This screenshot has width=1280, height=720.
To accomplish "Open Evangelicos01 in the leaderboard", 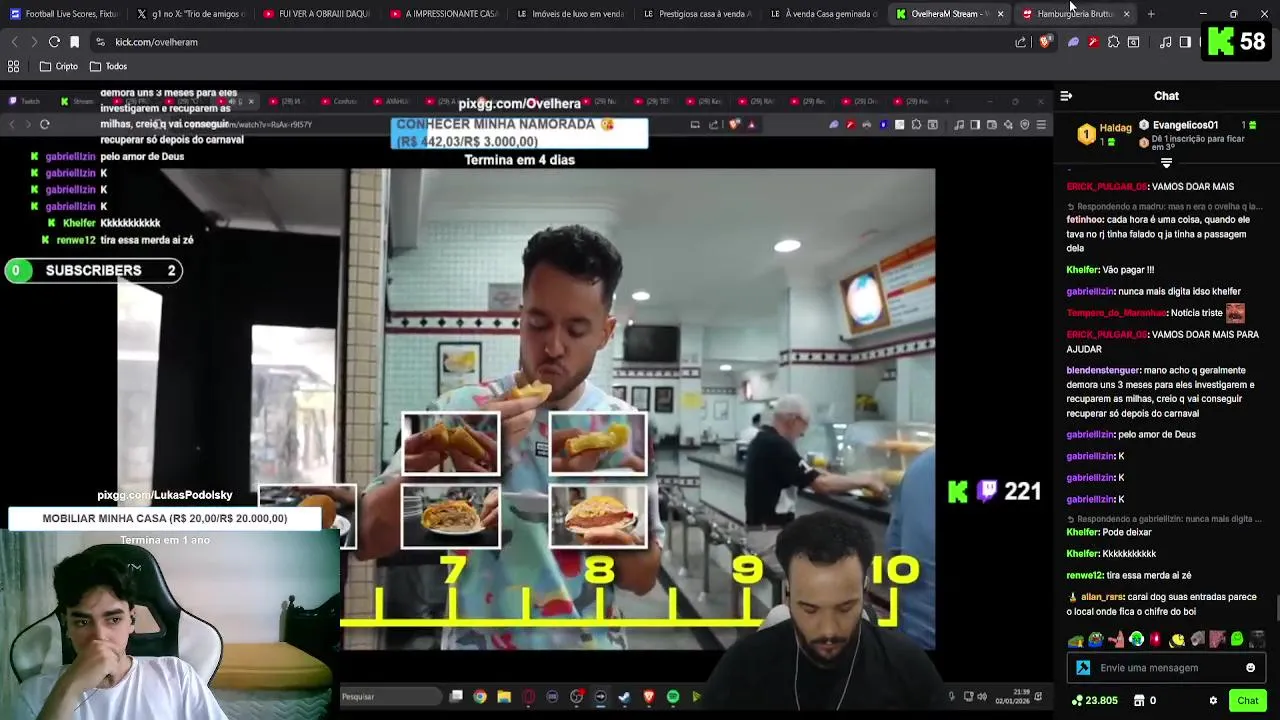I will point(1185,125).
